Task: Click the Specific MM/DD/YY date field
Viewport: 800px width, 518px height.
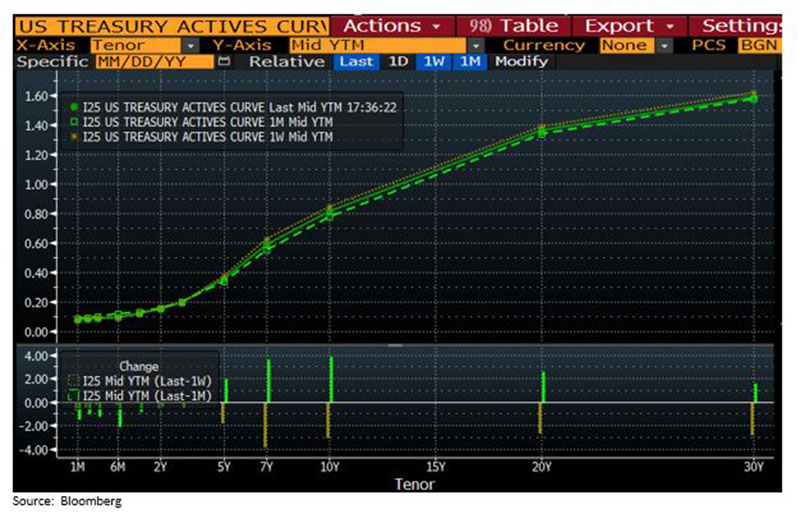Action: click(154, 62)
